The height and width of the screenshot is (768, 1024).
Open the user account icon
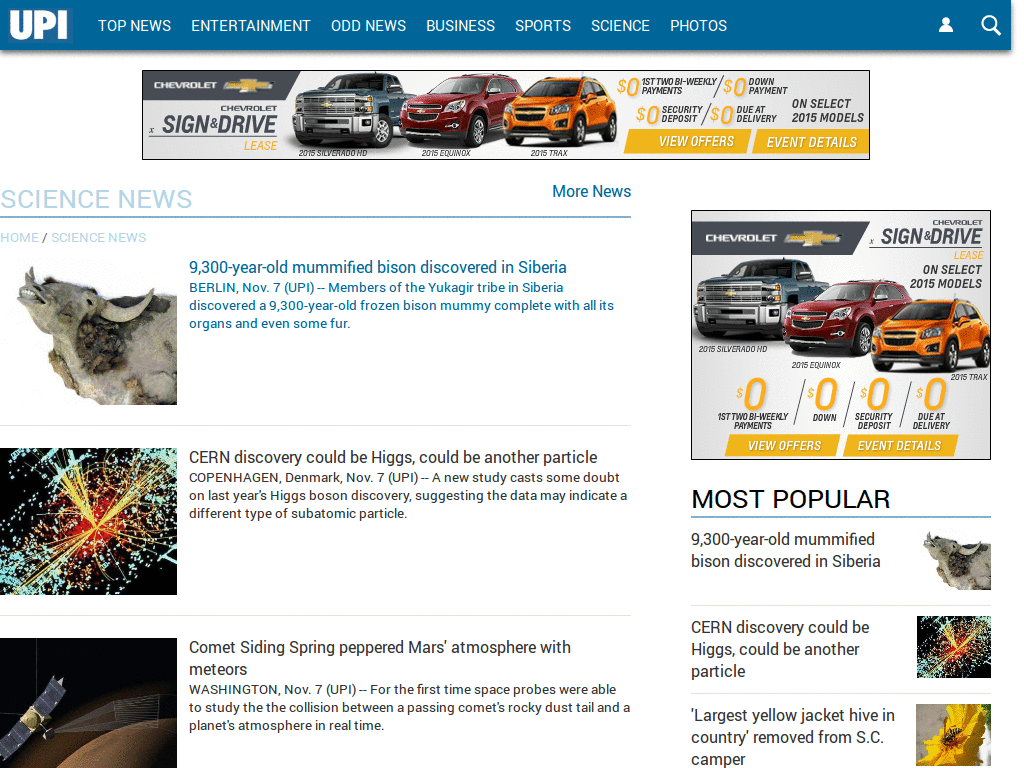(x=946, y=25)
